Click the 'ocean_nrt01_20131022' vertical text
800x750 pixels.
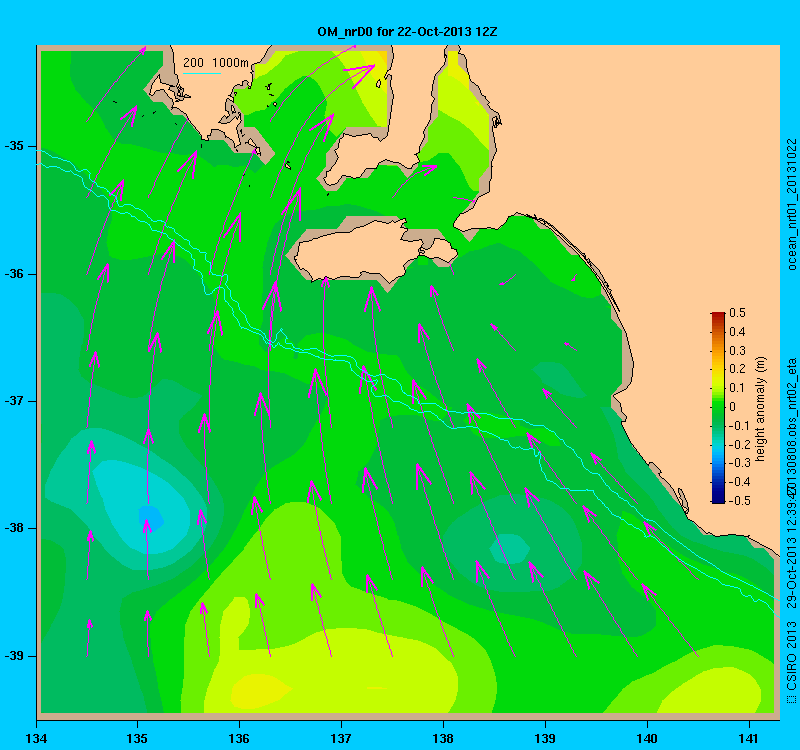pos(791,204)
